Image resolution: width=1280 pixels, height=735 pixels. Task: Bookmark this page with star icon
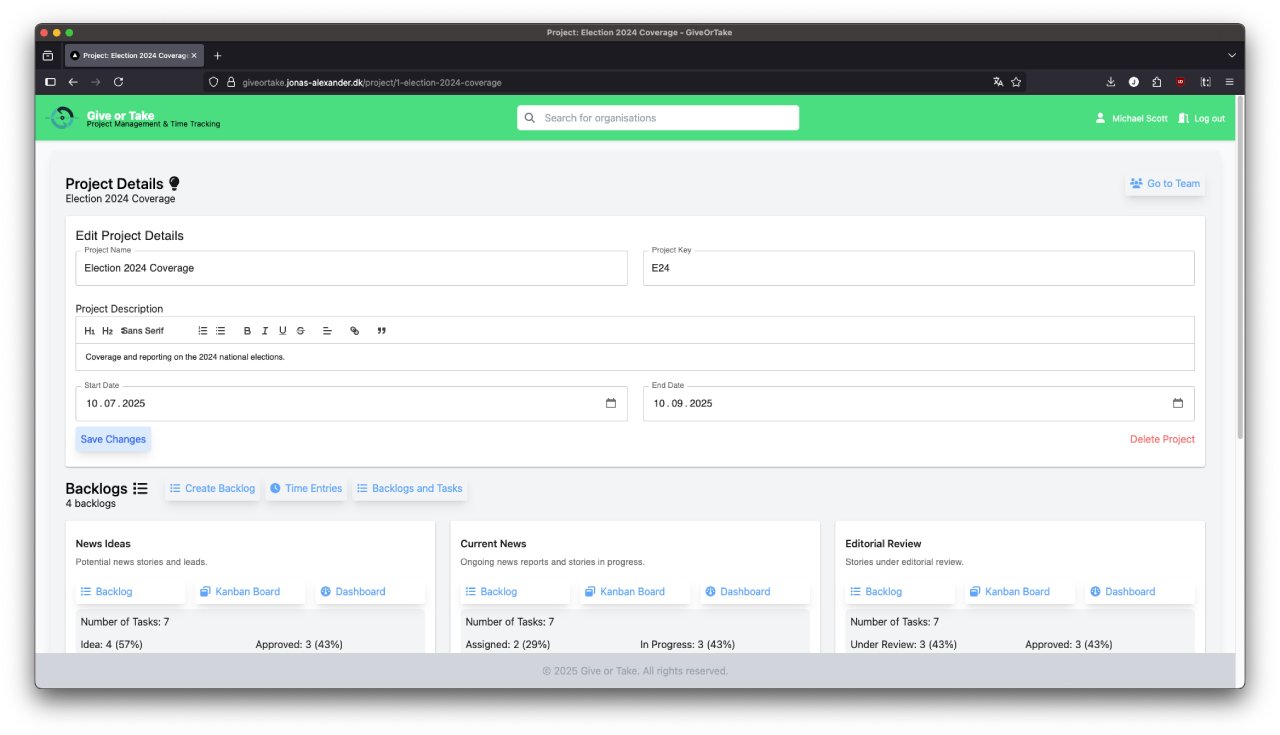tap(1016, 82)
